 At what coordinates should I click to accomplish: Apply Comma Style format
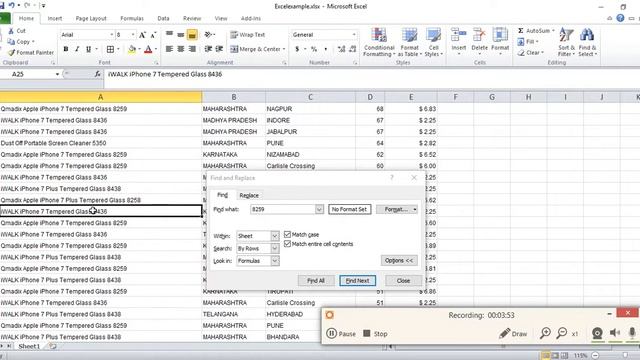325,49
